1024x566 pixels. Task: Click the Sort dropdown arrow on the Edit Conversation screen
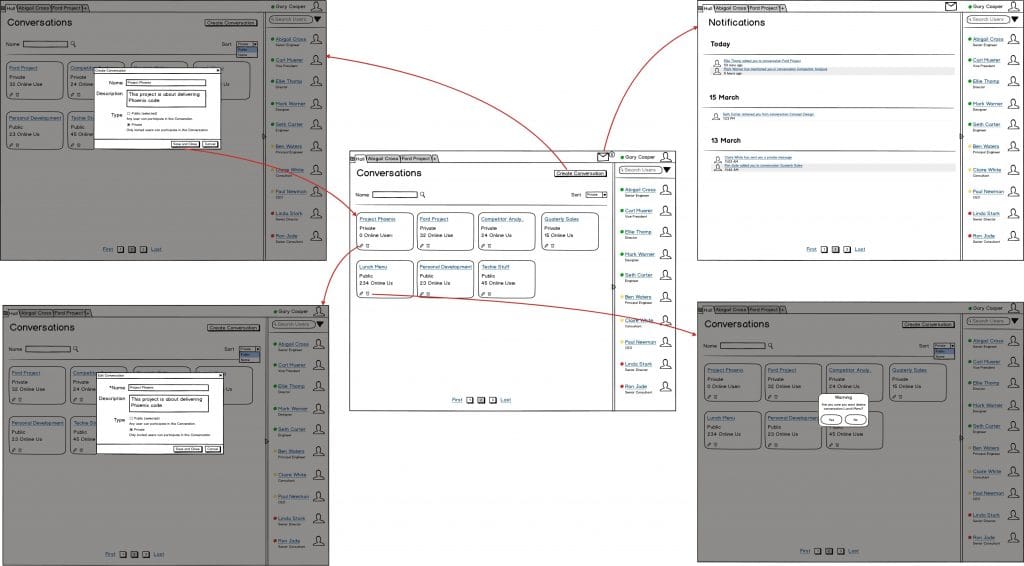tap(257, 349)
